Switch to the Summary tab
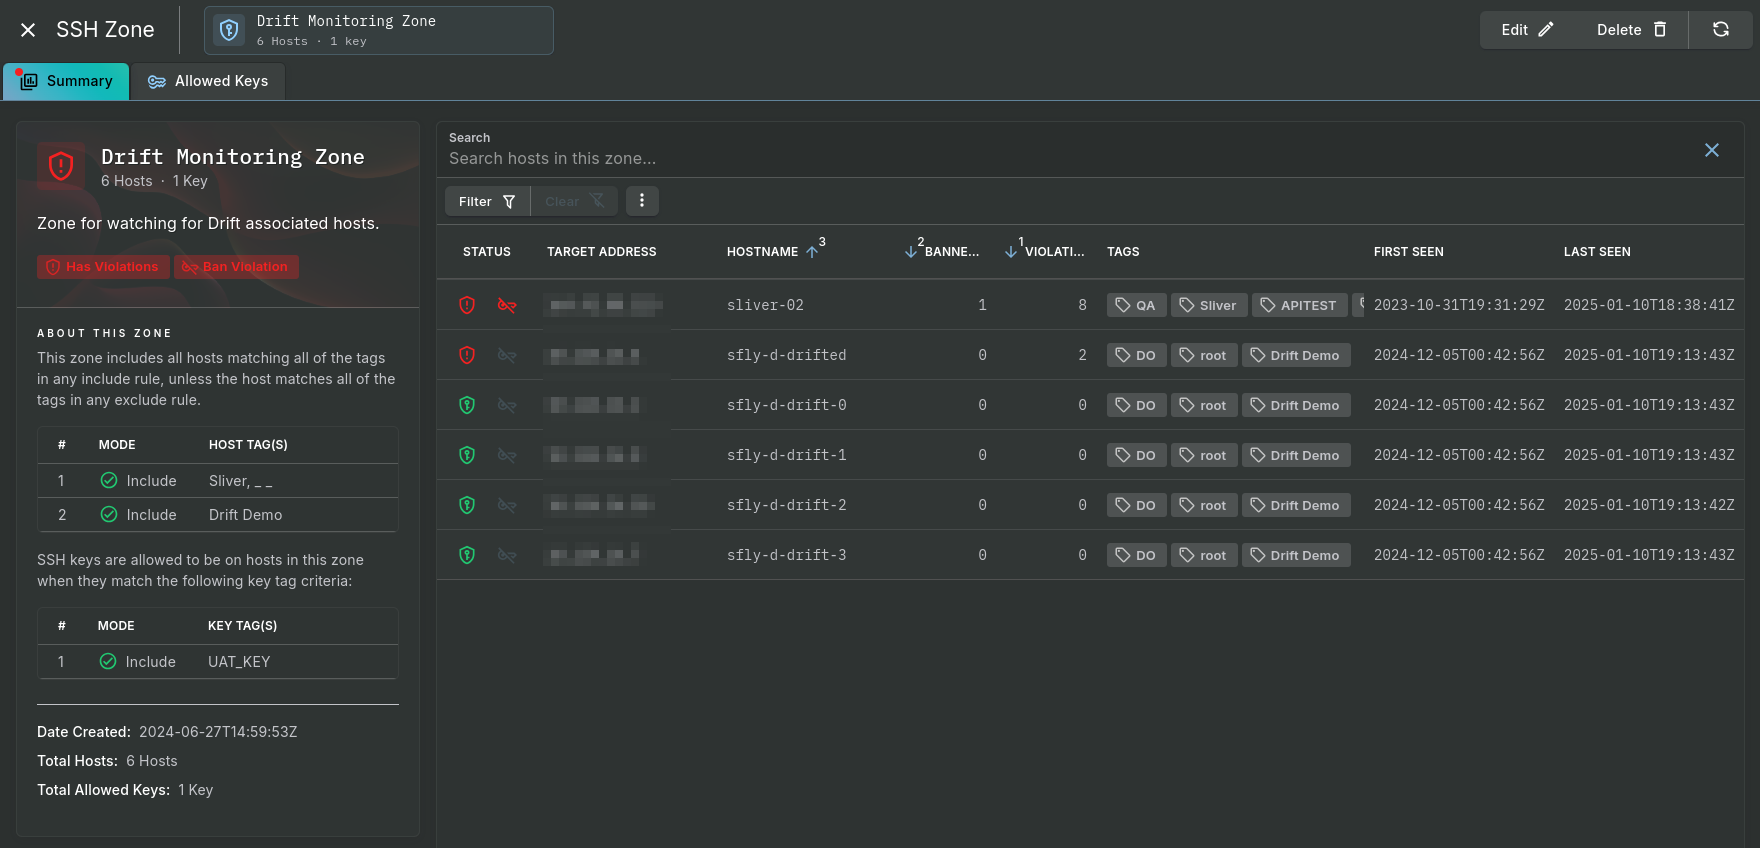1760x848 pixels. pos(66,81)
